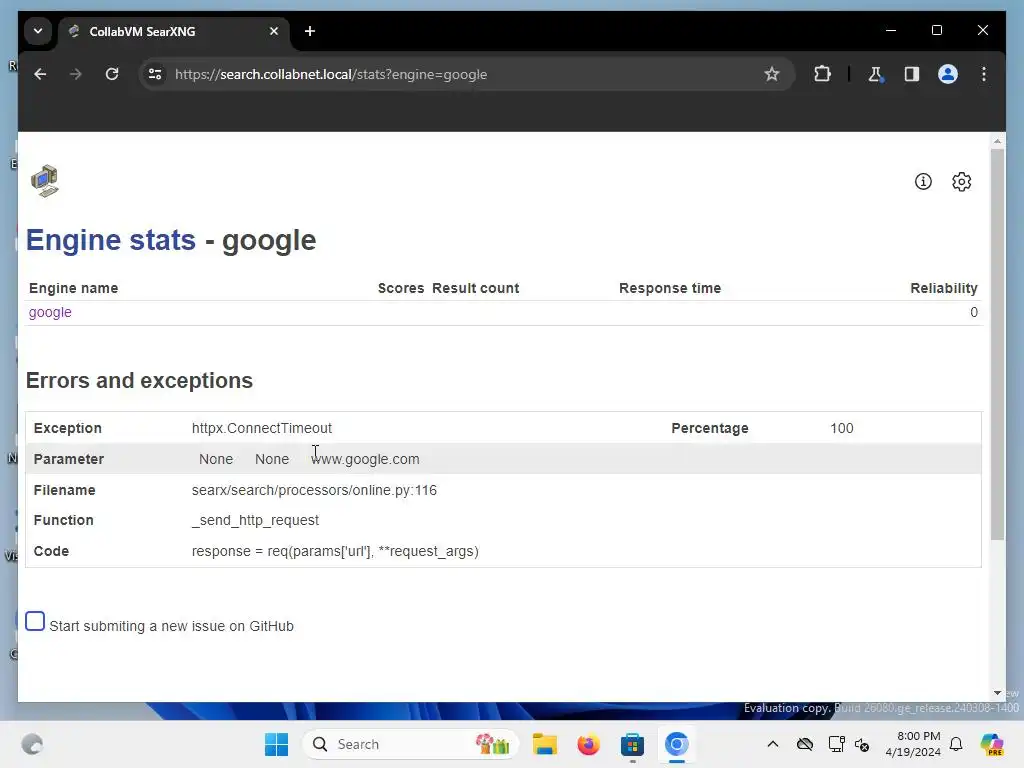This screenshot has height=768, width=1024.
Task: Close the CollabVM SearXNG tab
Action: 274,31
